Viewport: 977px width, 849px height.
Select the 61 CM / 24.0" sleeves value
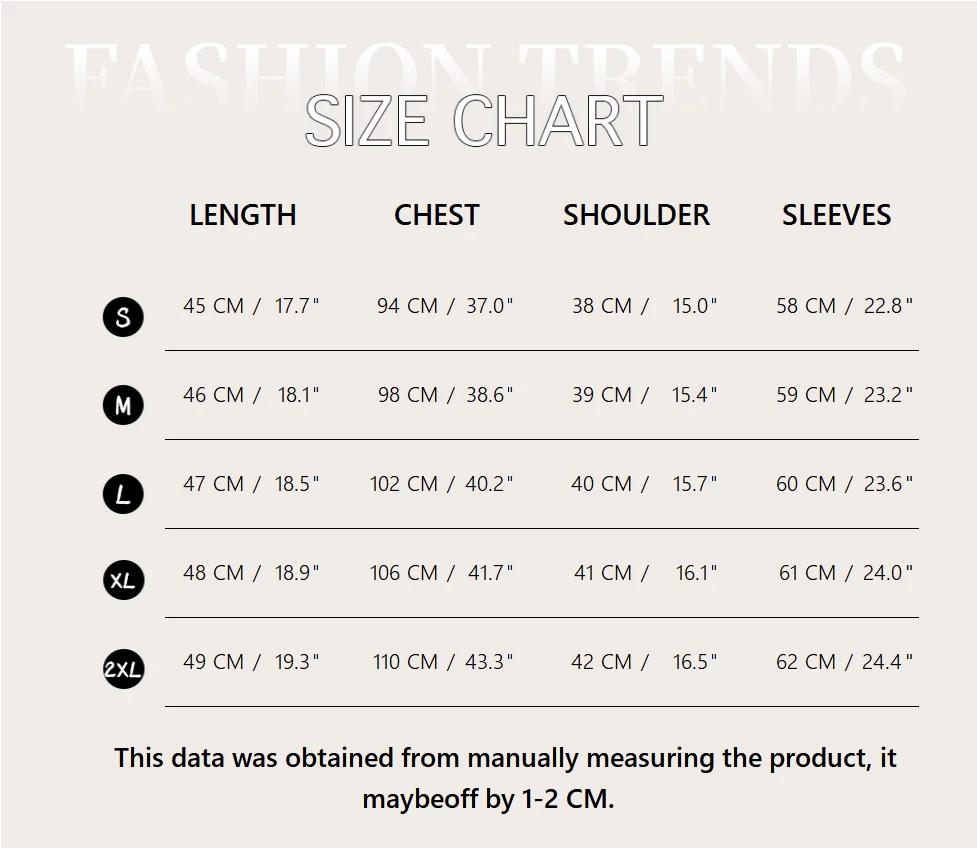pos(845,573)
